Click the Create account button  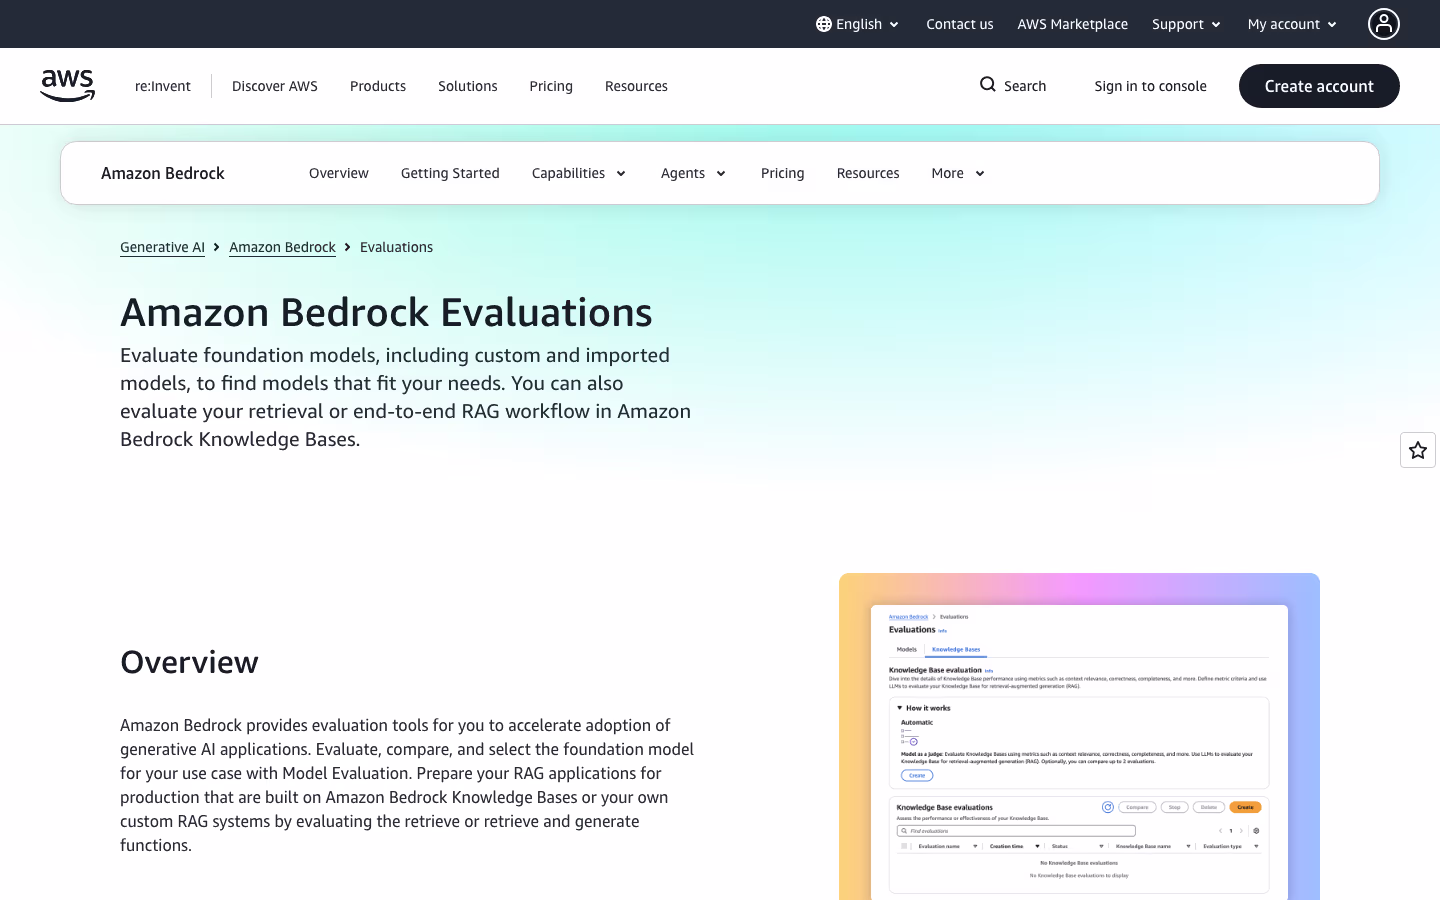tap(1319, 86)
